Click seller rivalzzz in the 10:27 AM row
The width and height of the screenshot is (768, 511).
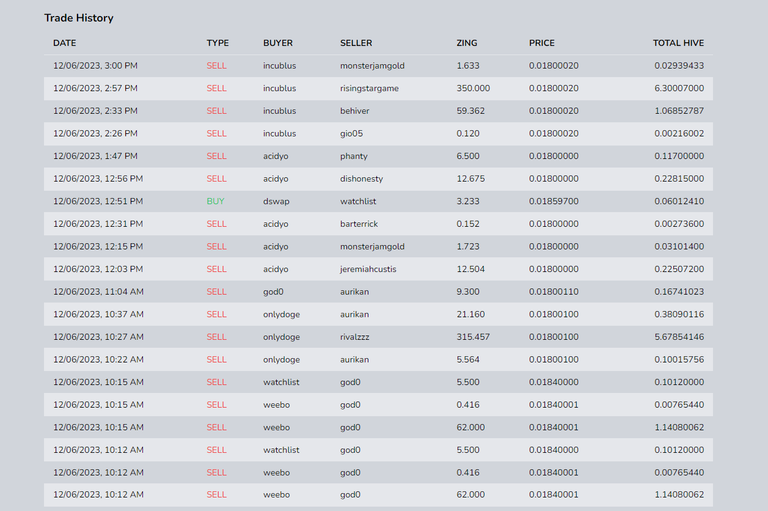[x=355, y=337]
